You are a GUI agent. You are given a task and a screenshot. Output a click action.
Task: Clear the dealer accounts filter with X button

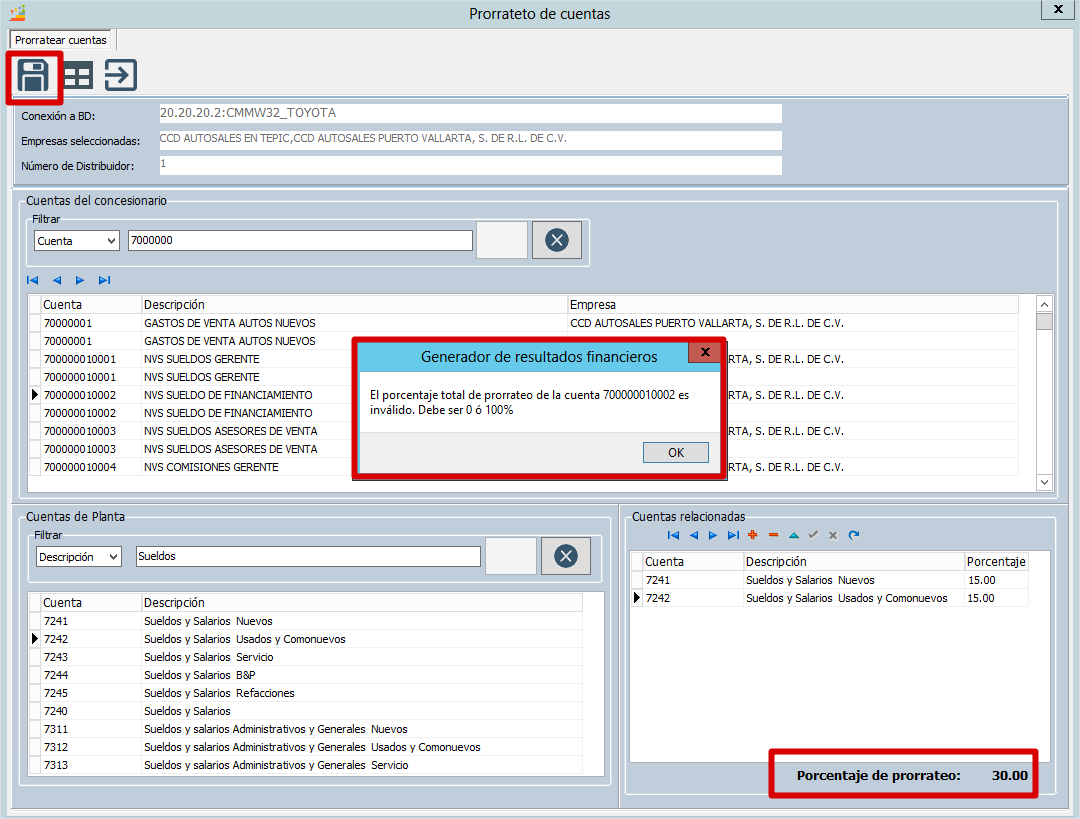click(x=557, y=240)
